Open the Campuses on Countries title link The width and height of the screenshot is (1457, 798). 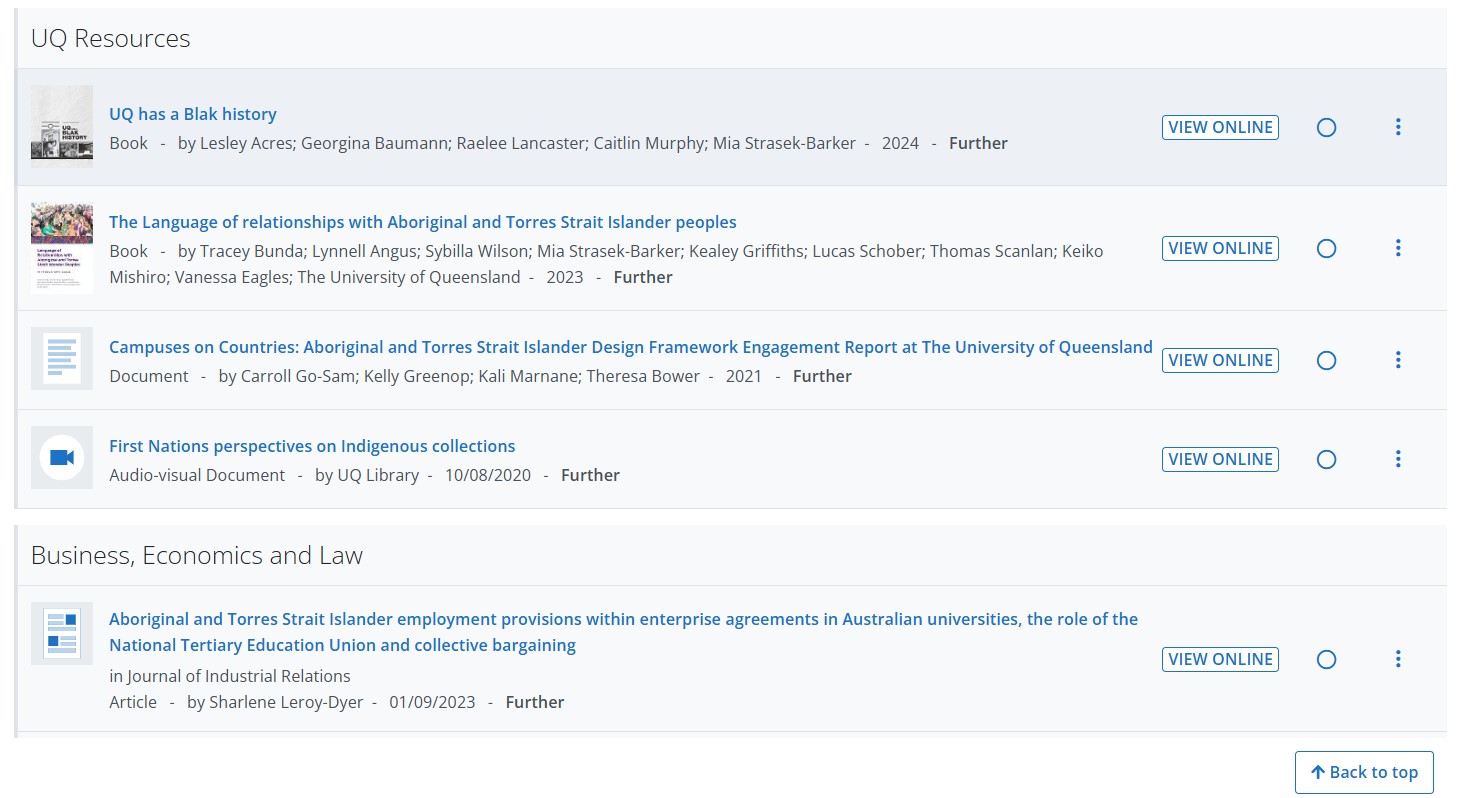630,347
